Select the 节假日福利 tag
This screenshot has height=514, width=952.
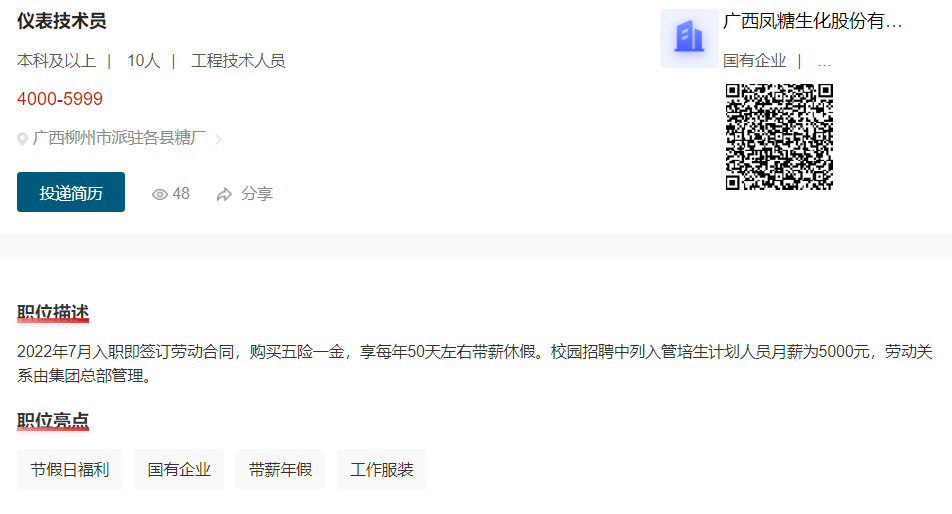(70, 469)
